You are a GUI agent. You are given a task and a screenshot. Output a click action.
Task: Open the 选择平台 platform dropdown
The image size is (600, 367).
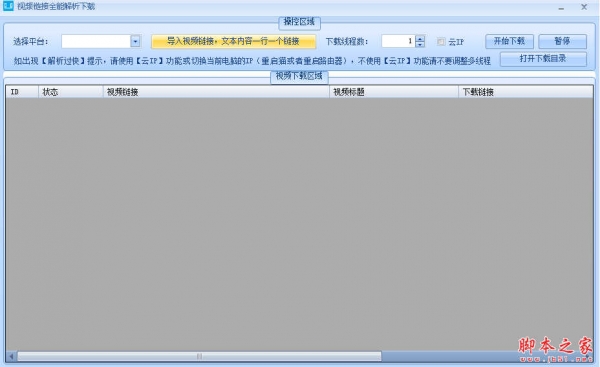135,41
